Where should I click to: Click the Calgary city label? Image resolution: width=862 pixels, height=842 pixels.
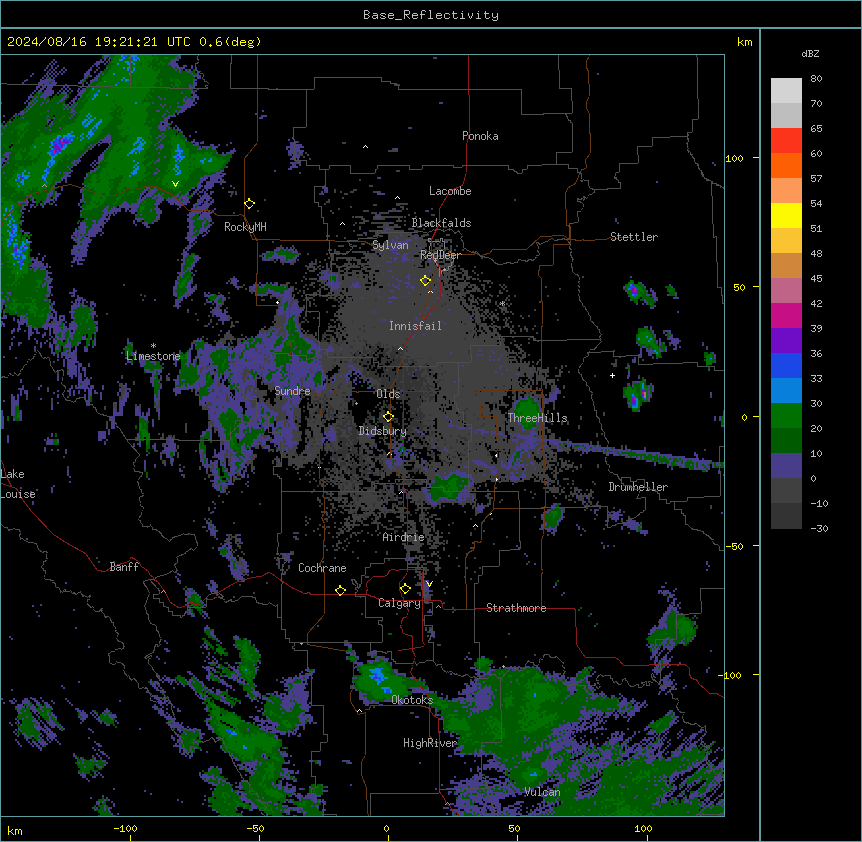[399, 603]
